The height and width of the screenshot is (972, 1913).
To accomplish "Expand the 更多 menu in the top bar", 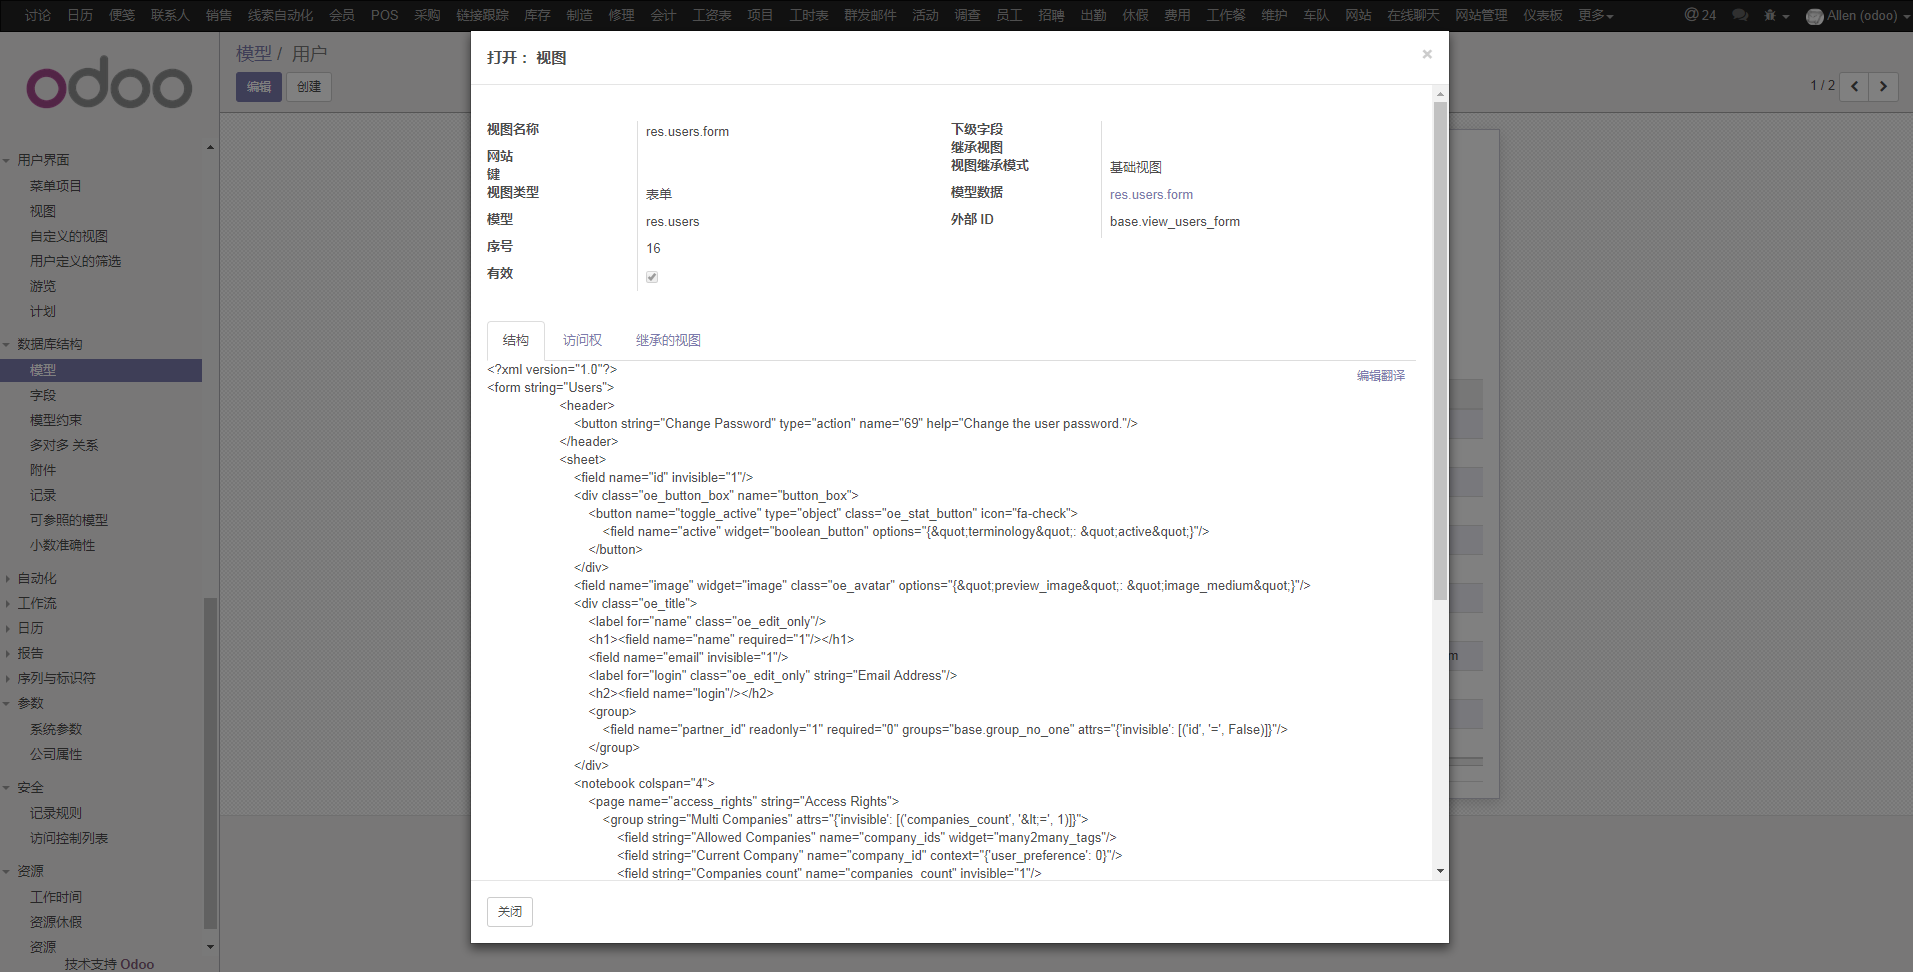I will (1595, 15).
